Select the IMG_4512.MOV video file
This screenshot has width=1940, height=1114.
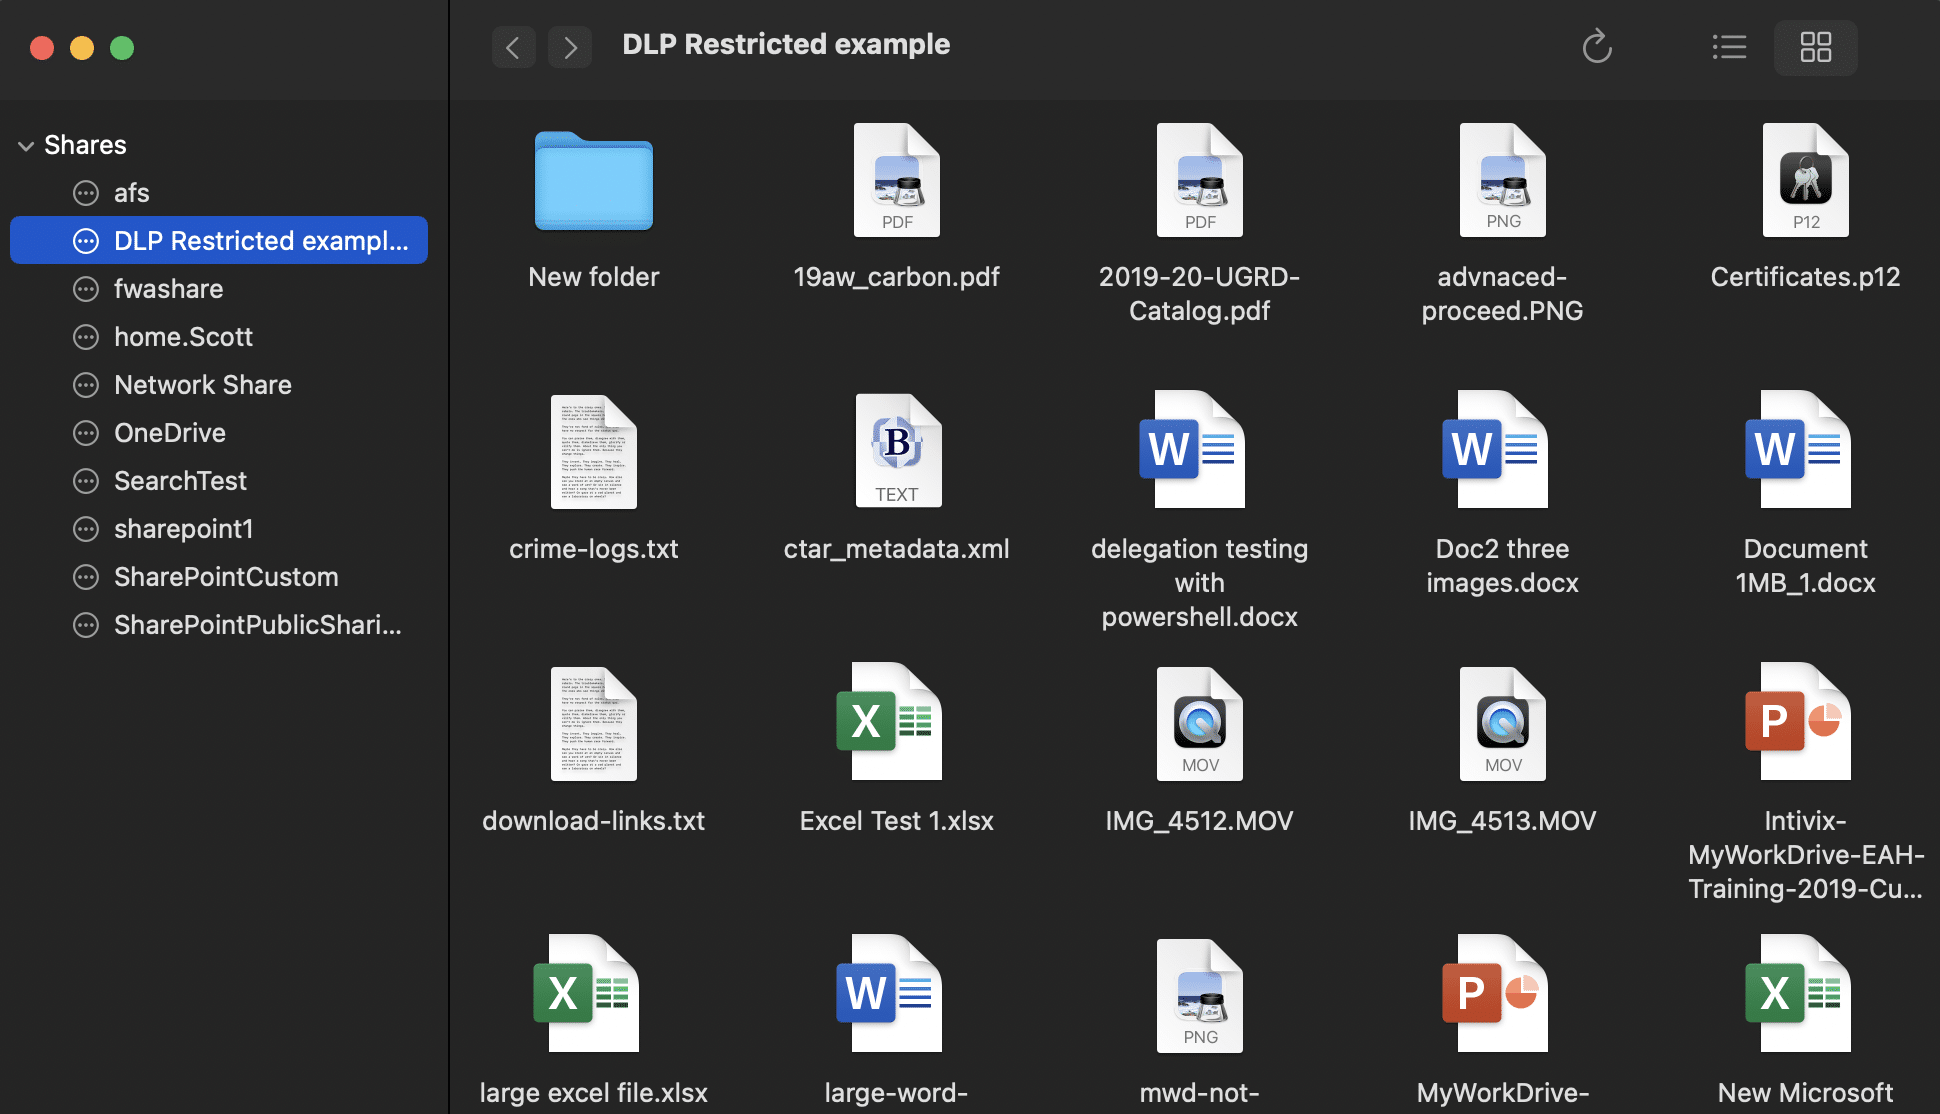[1199, 723]
